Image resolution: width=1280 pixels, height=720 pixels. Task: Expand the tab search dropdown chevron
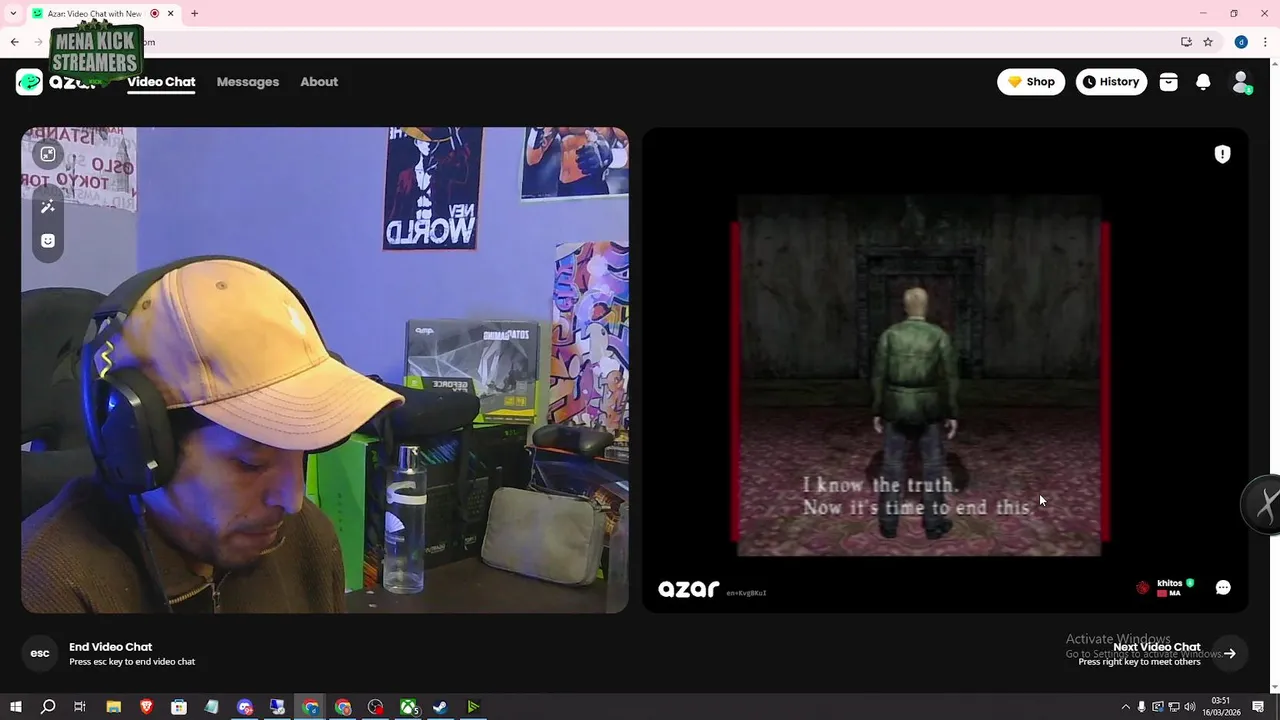pos(13,14)
